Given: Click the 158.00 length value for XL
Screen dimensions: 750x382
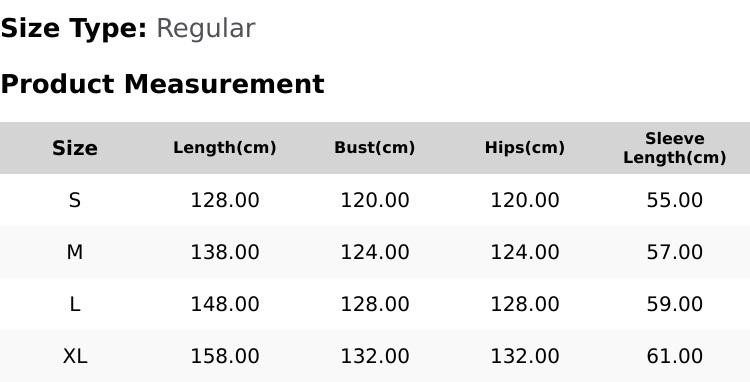Looking at the screenshot, I should coord(225,356).
